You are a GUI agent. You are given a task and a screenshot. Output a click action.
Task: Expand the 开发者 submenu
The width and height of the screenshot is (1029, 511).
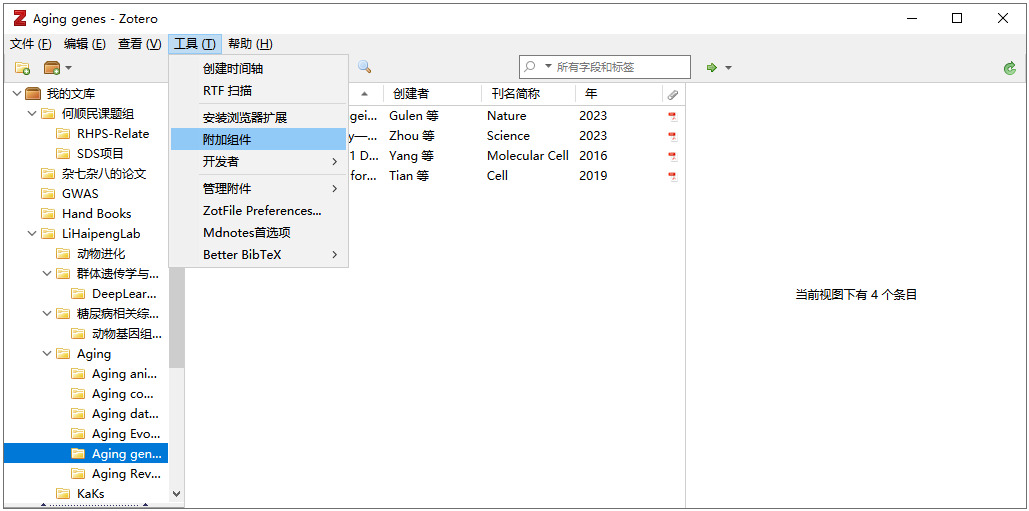click(x=259, y=161)
